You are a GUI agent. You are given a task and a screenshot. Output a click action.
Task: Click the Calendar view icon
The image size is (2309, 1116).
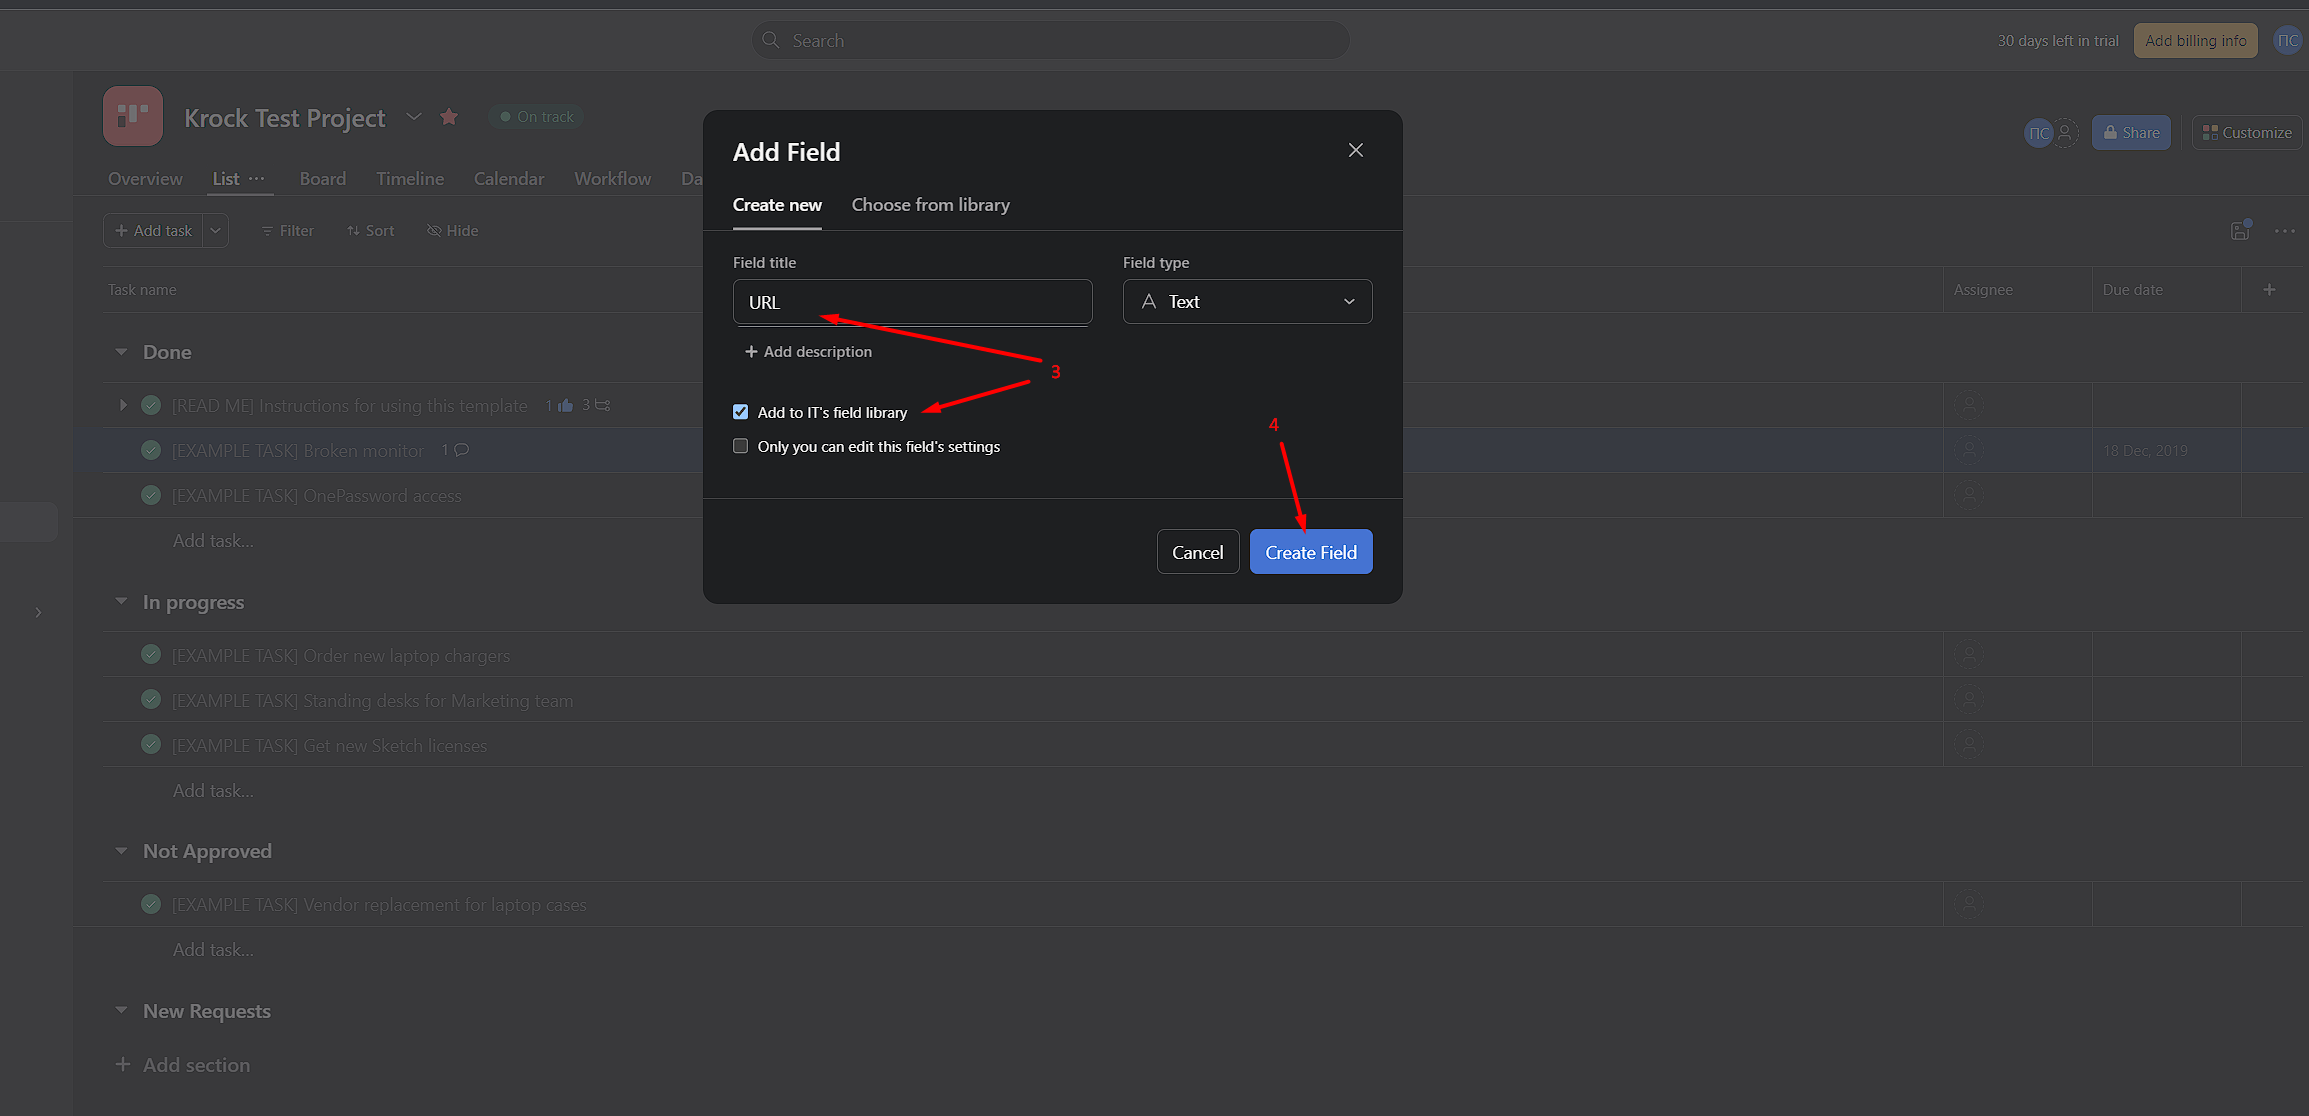[x=508, y=177]
